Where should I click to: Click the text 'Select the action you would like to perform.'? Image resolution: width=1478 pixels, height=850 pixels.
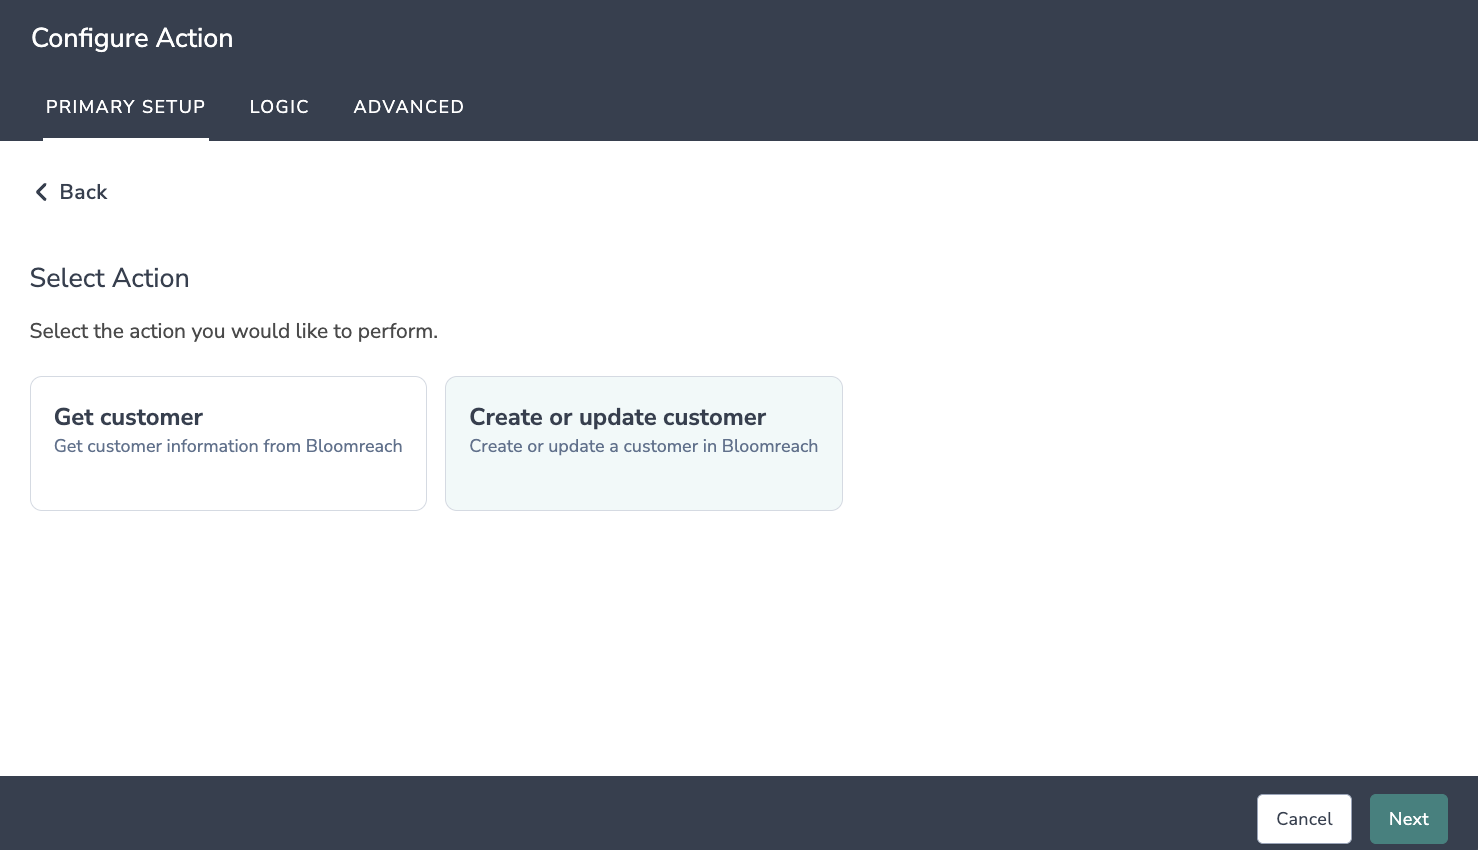(x=234, y=331)
